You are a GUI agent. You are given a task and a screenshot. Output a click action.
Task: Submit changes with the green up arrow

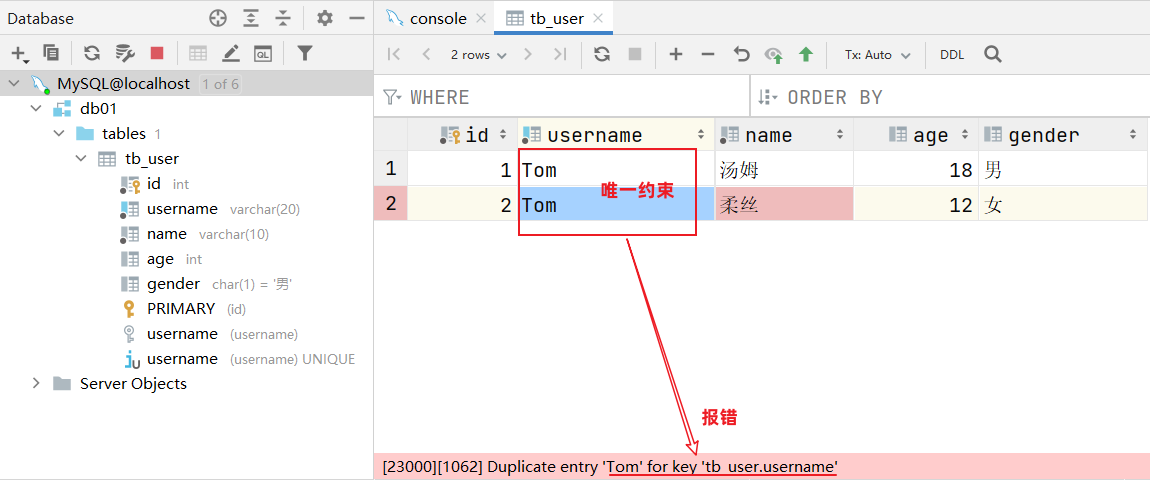(805, 55)
